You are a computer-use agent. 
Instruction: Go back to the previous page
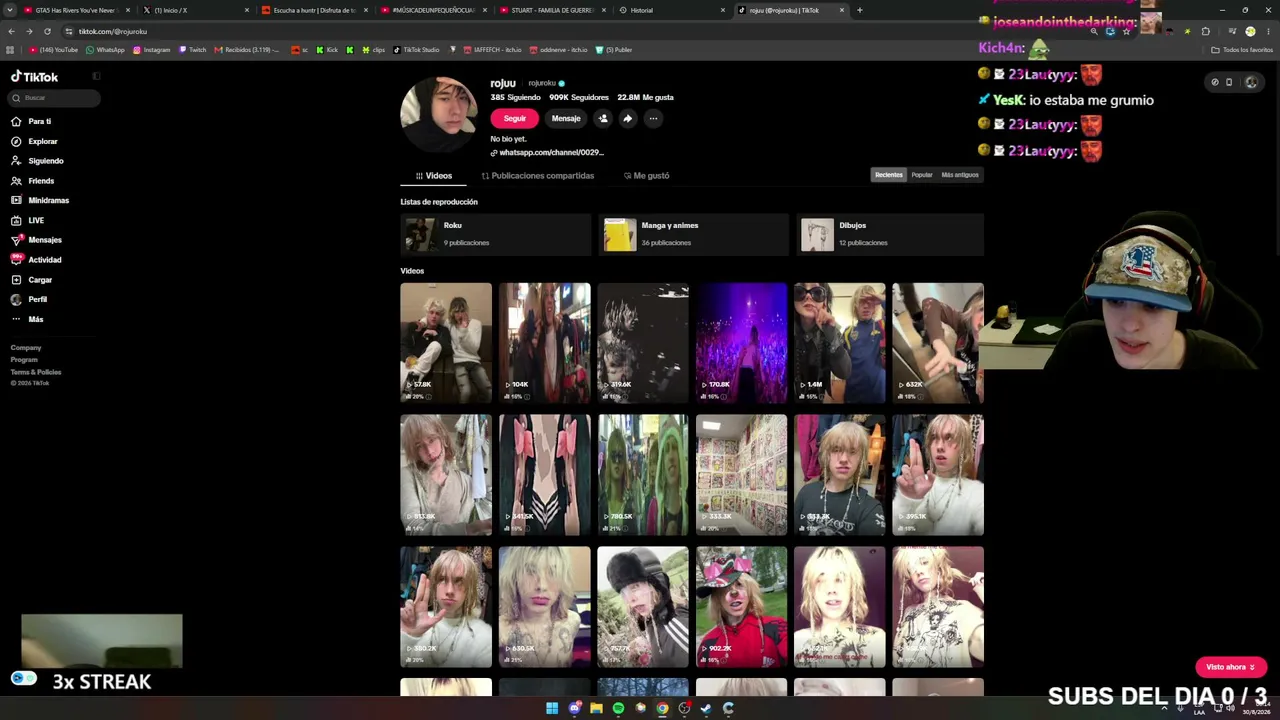(x=11, y=31)
